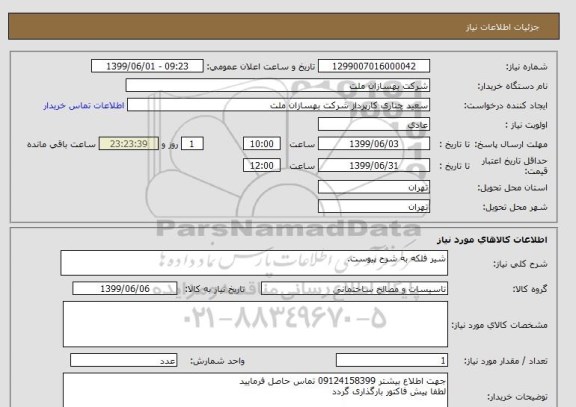Click the remaining time countdown 23:23:39
576x407 pixels.
tap(129, 144)
